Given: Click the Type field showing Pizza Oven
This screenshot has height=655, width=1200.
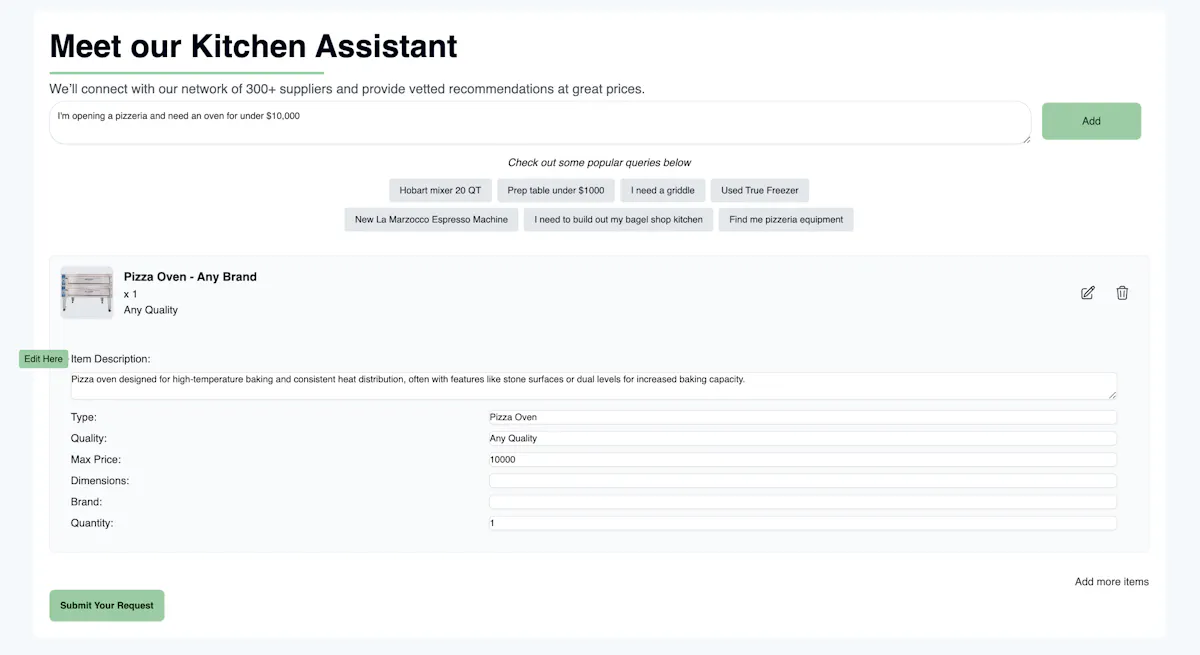Looking at the screenshot, I should pyautogui.click(x=803, y=417).
